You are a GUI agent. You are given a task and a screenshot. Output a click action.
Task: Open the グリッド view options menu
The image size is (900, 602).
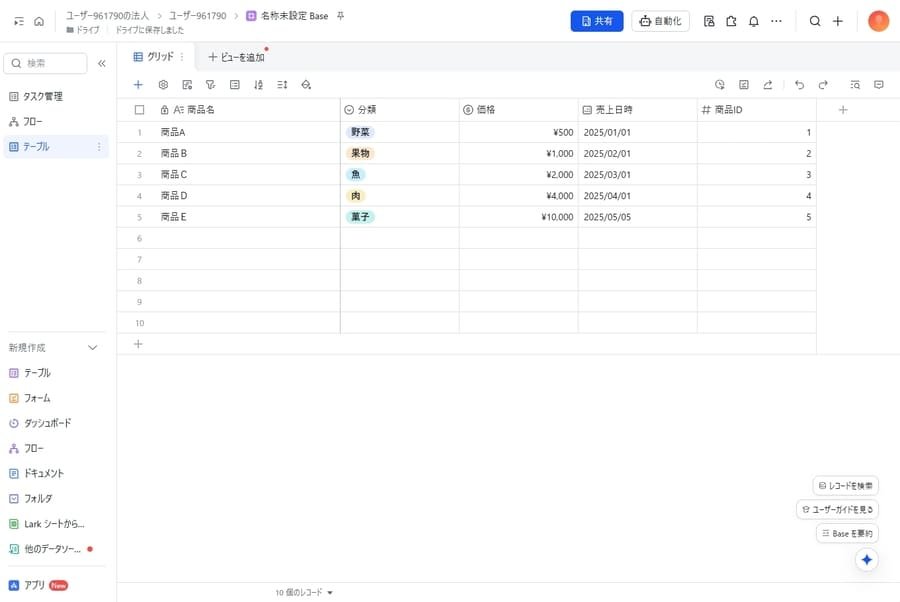pos(181,57)
